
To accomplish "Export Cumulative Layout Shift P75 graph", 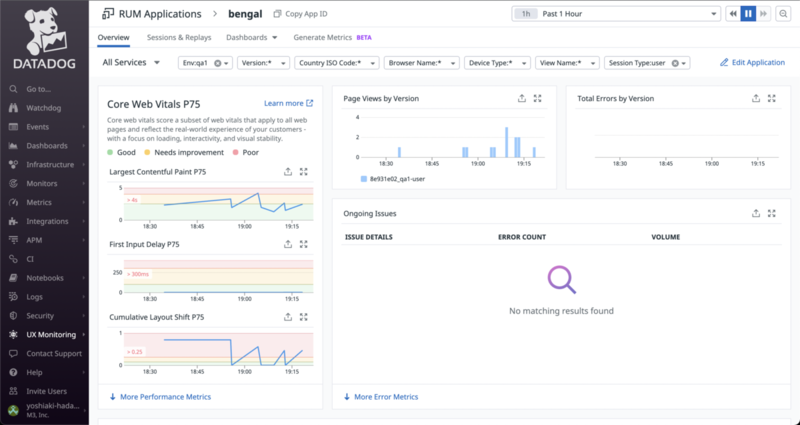I will point(288,317).
